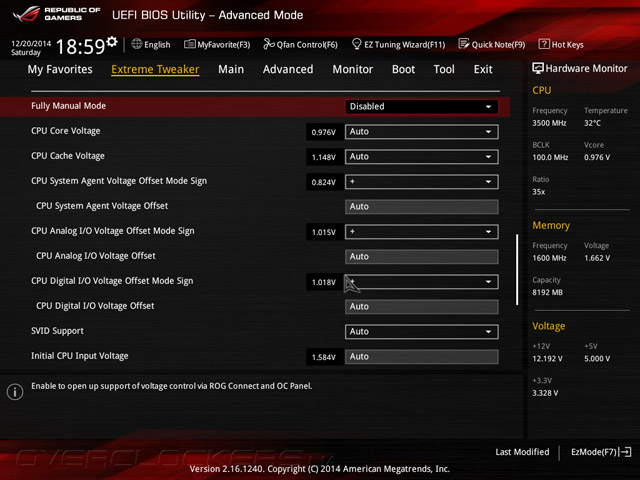Click the 35x Ratio value
Image resolution: width=640 pixels, height=480 pixels.
click(538, 191)
